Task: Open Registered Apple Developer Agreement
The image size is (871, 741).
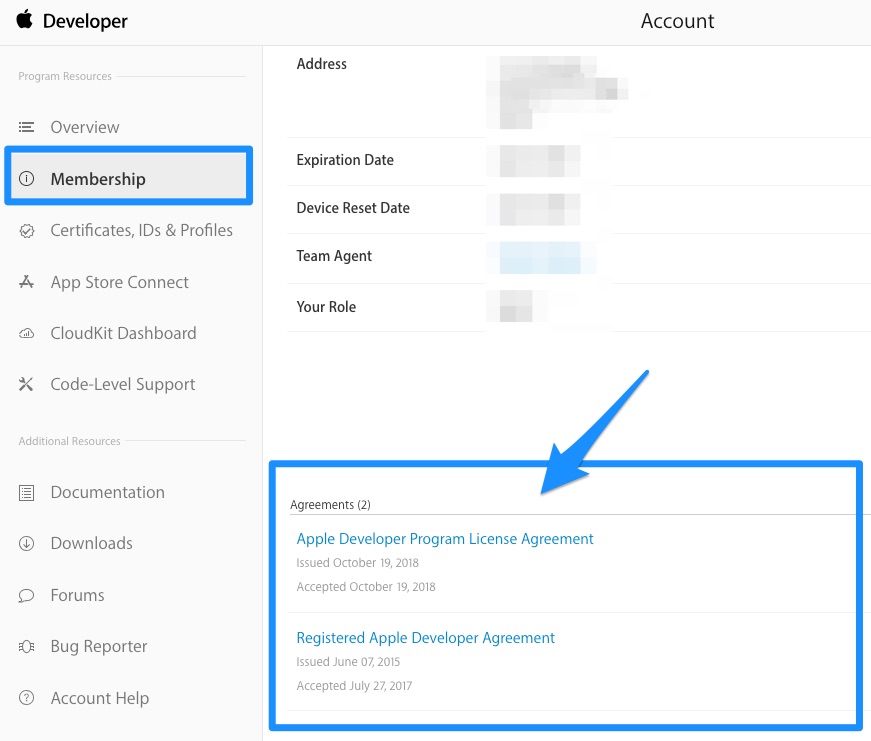Action: pos(426,638)
